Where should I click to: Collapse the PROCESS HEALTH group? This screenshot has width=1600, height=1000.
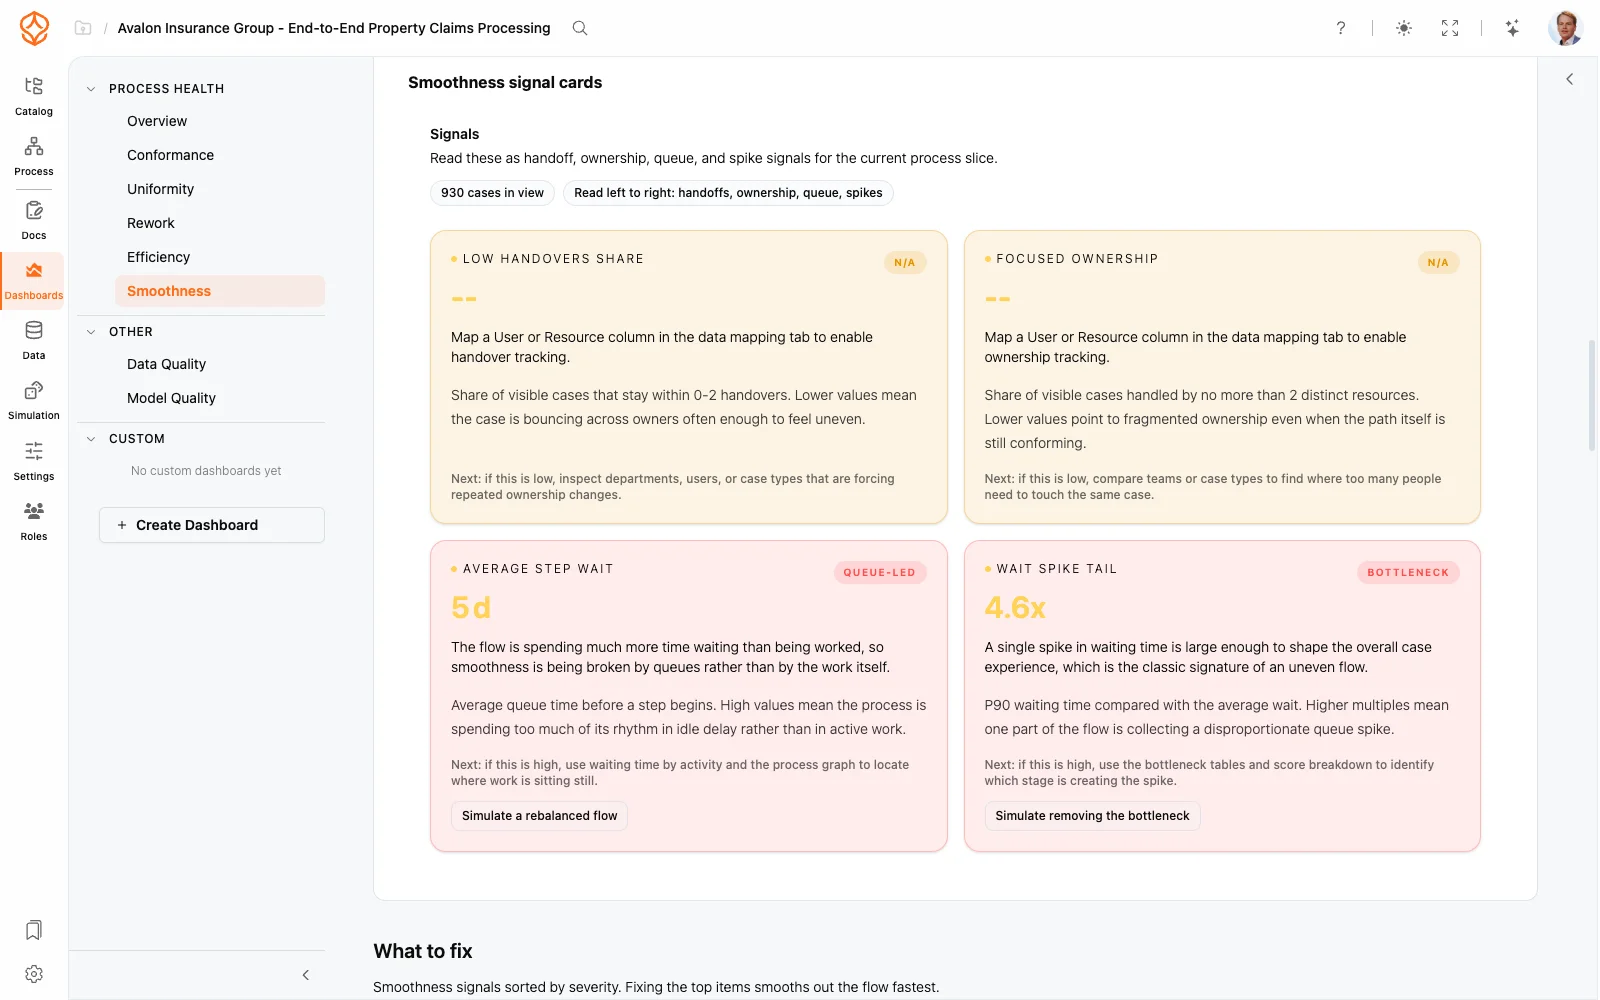(91, 89)
